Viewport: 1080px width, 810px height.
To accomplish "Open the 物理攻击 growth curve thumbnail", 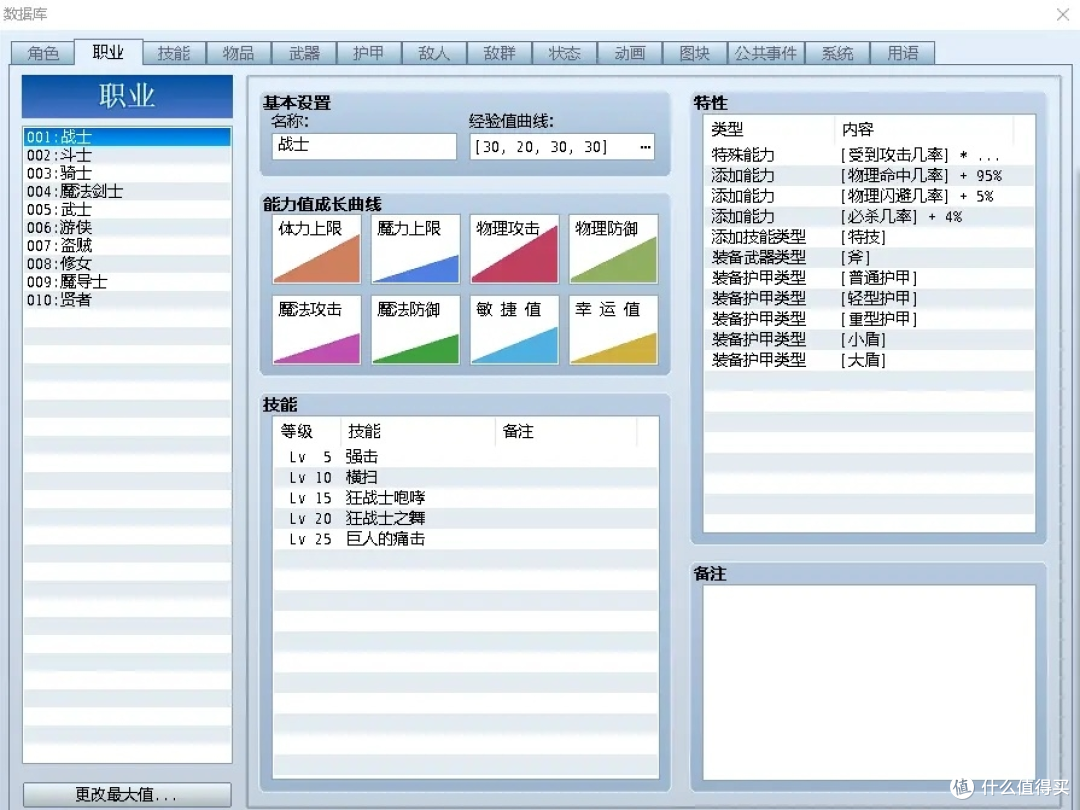I will pyautogui.click(x=515, y=249).
